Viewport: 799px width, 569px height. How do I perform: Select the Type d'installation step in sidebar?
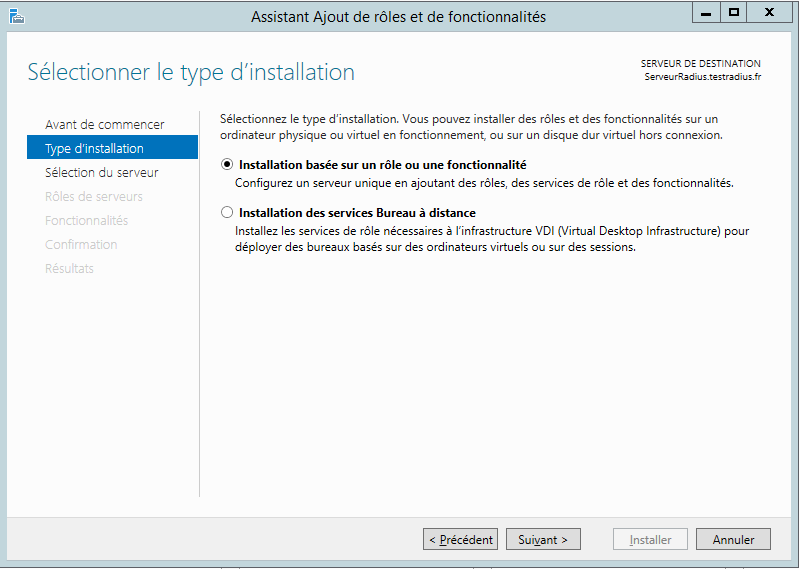click(94, 148)
